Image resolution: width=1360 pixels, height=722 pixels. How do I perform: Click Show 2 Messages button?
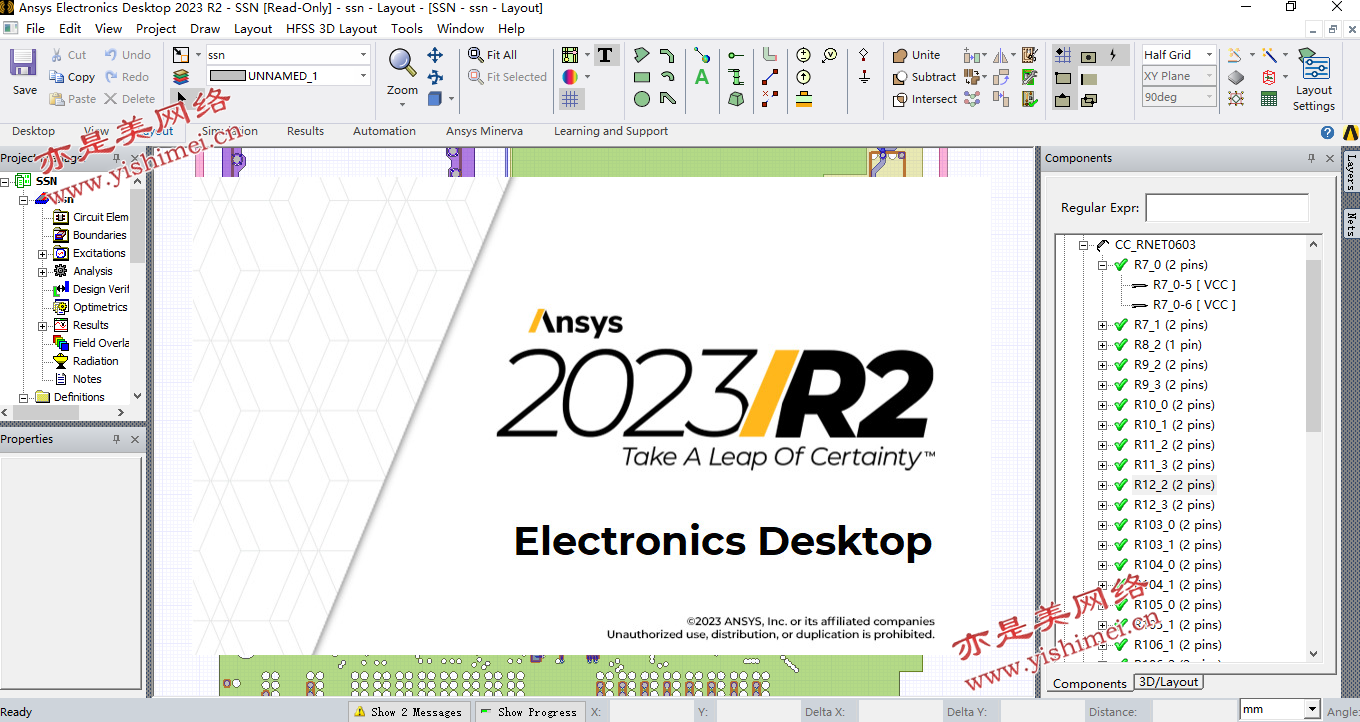(409, 712)
